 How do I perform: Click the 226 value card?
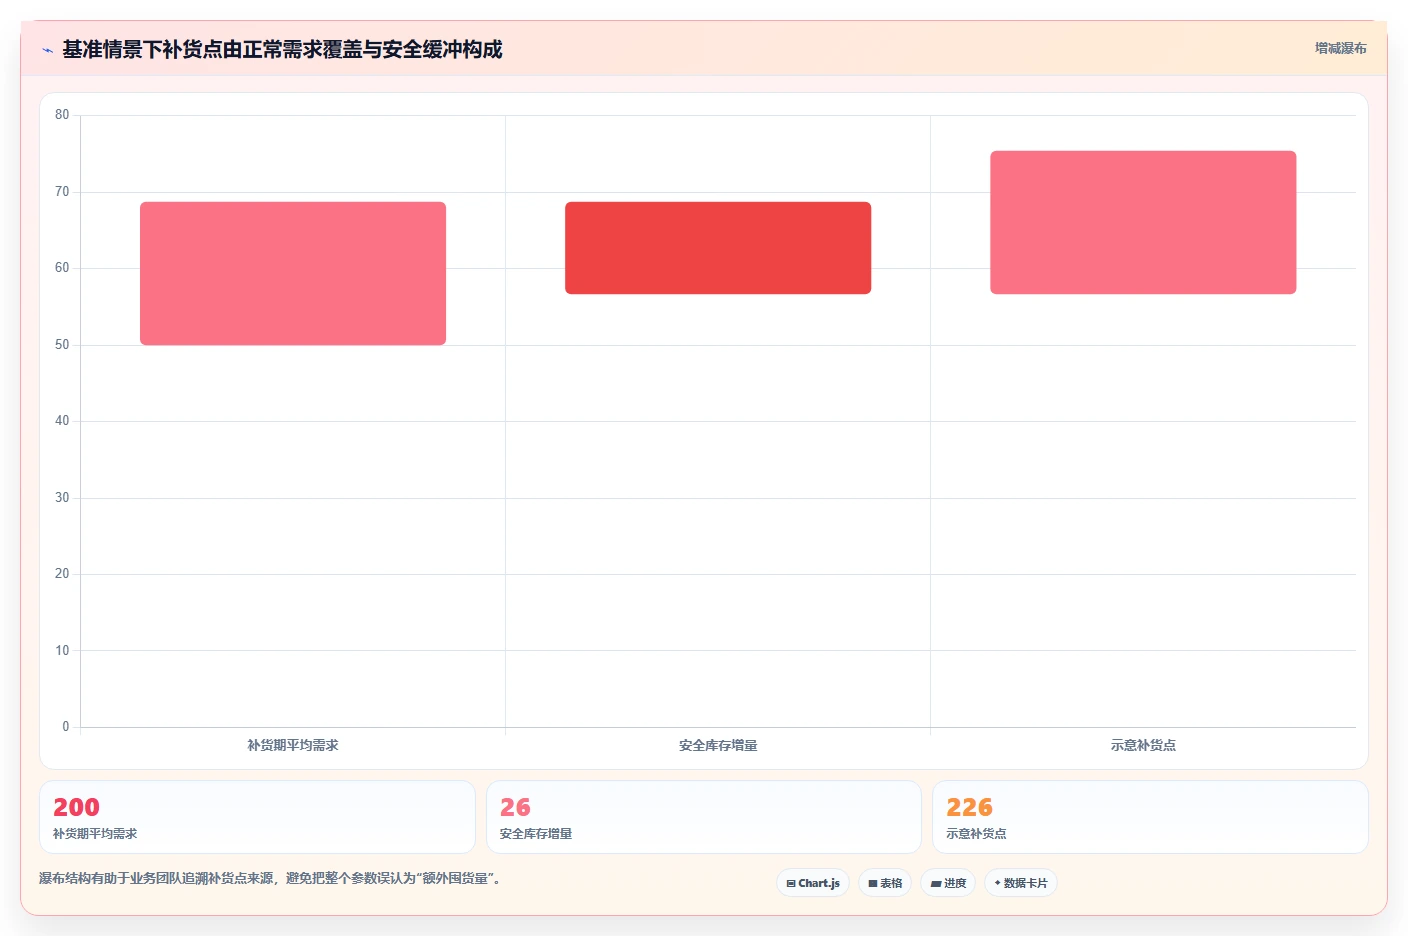pos(1150,817)
